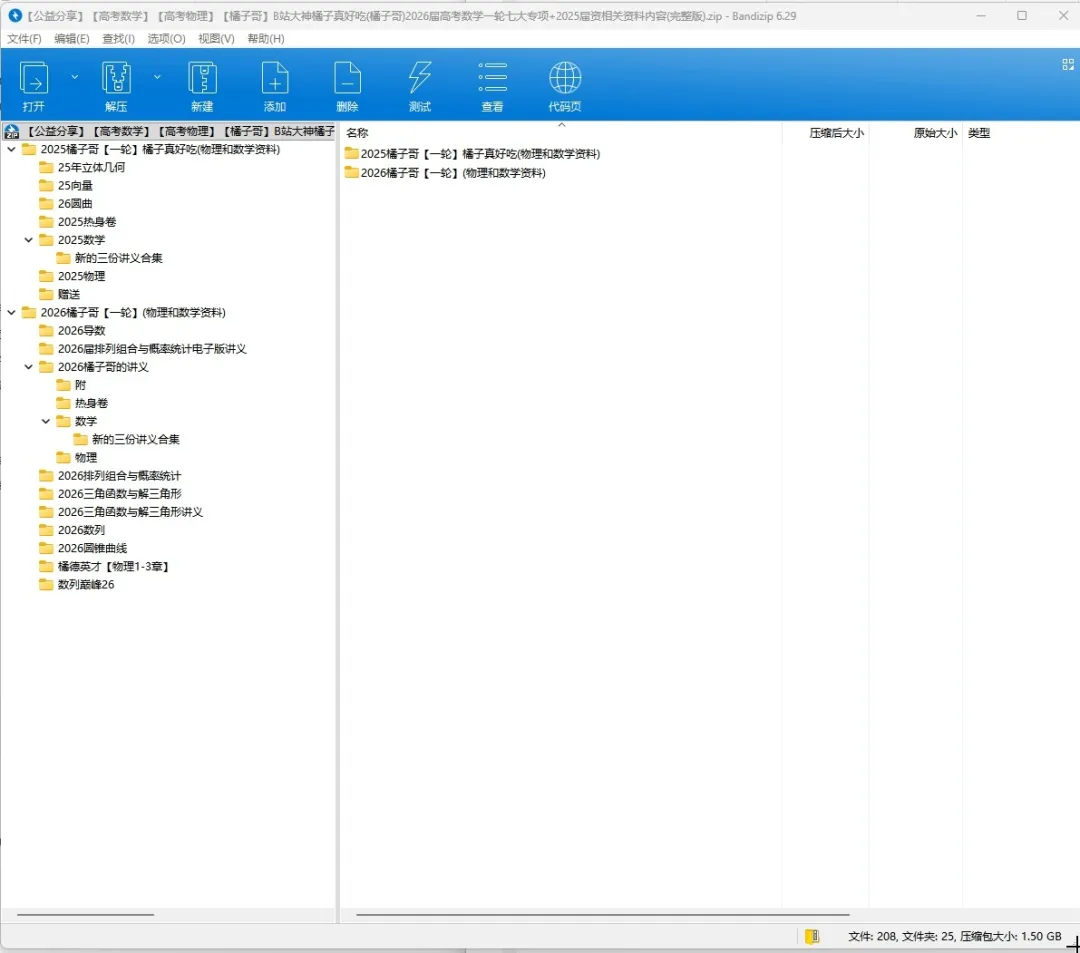
Task: Select the zip root node in the tree
Action: point(169,131)
